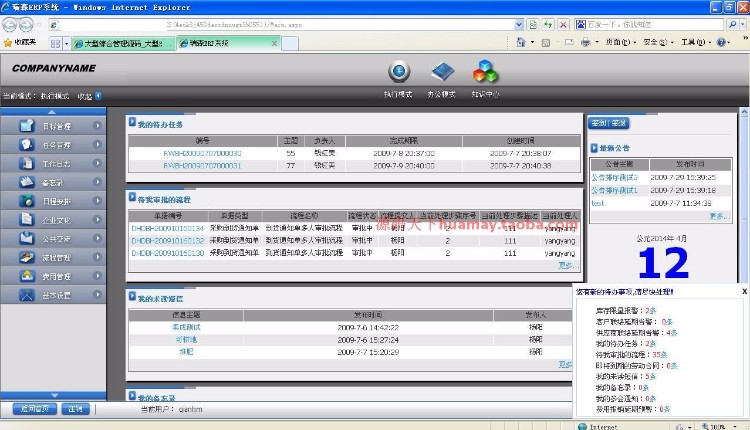Expand the 备忘录 menu arrow
This screenshot has height=430, width=750.
pos(97,183)
